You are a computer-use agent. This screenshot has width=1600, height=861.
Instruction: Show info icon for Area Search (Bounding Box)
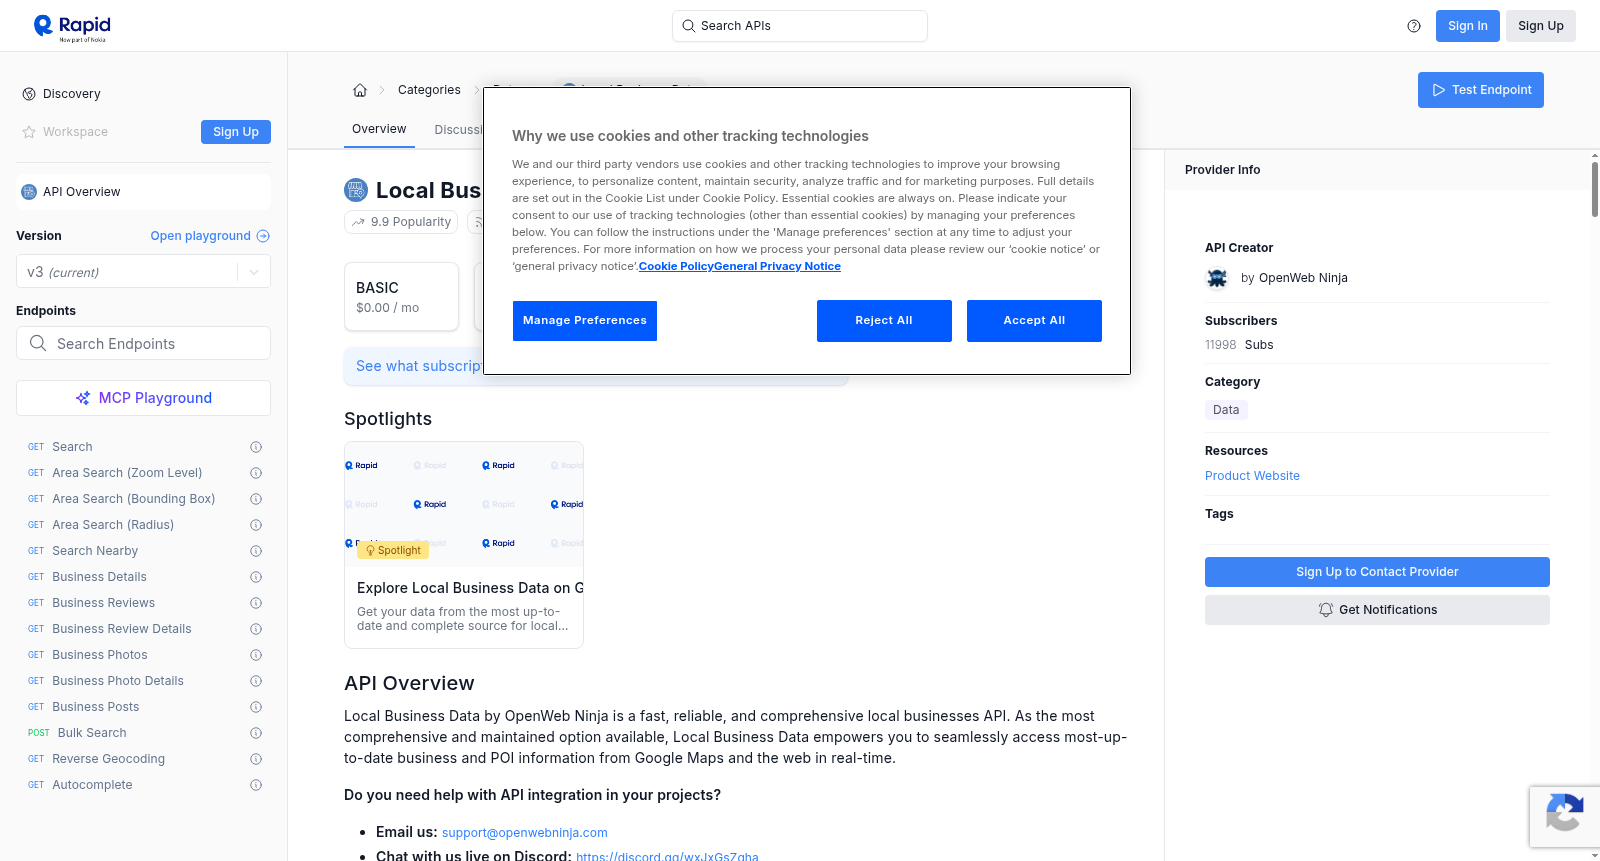[x=256, y=499]
